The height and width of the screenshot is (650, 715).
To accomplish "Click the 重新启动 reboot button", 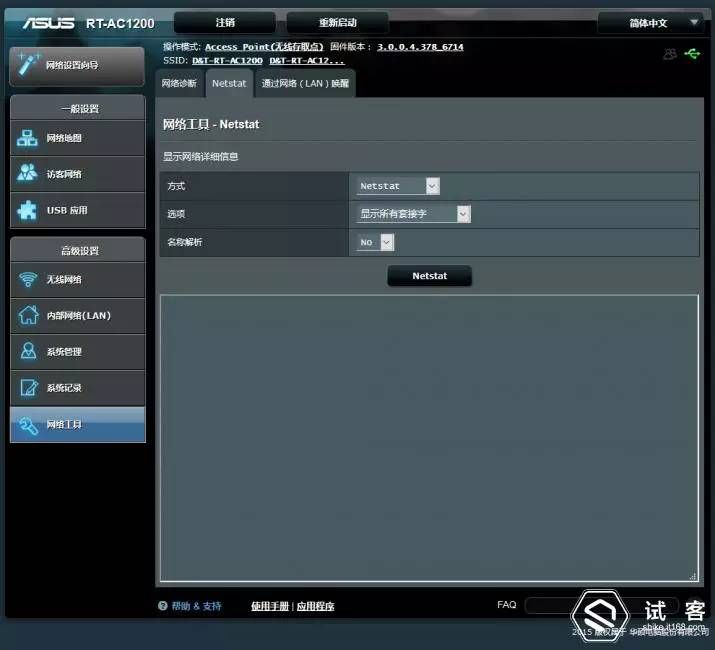I will pos(337,22).
